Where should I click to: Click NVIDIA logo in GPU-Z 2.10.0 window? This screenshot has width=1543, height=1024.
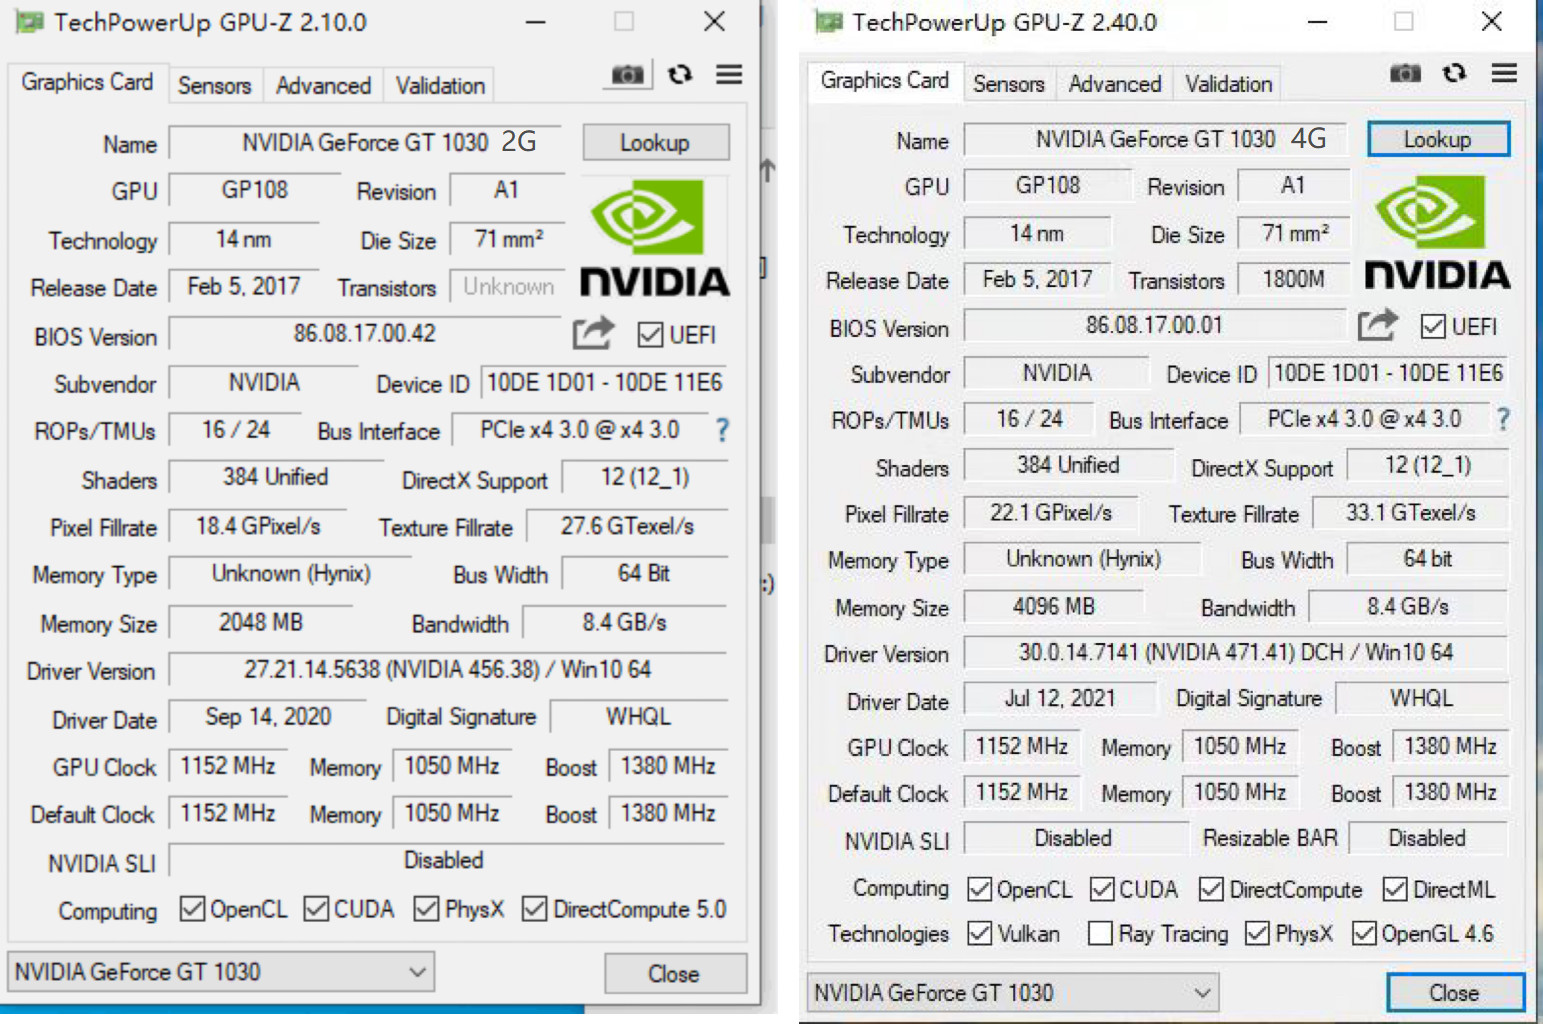pyautogui.click(x=655, y=237)
